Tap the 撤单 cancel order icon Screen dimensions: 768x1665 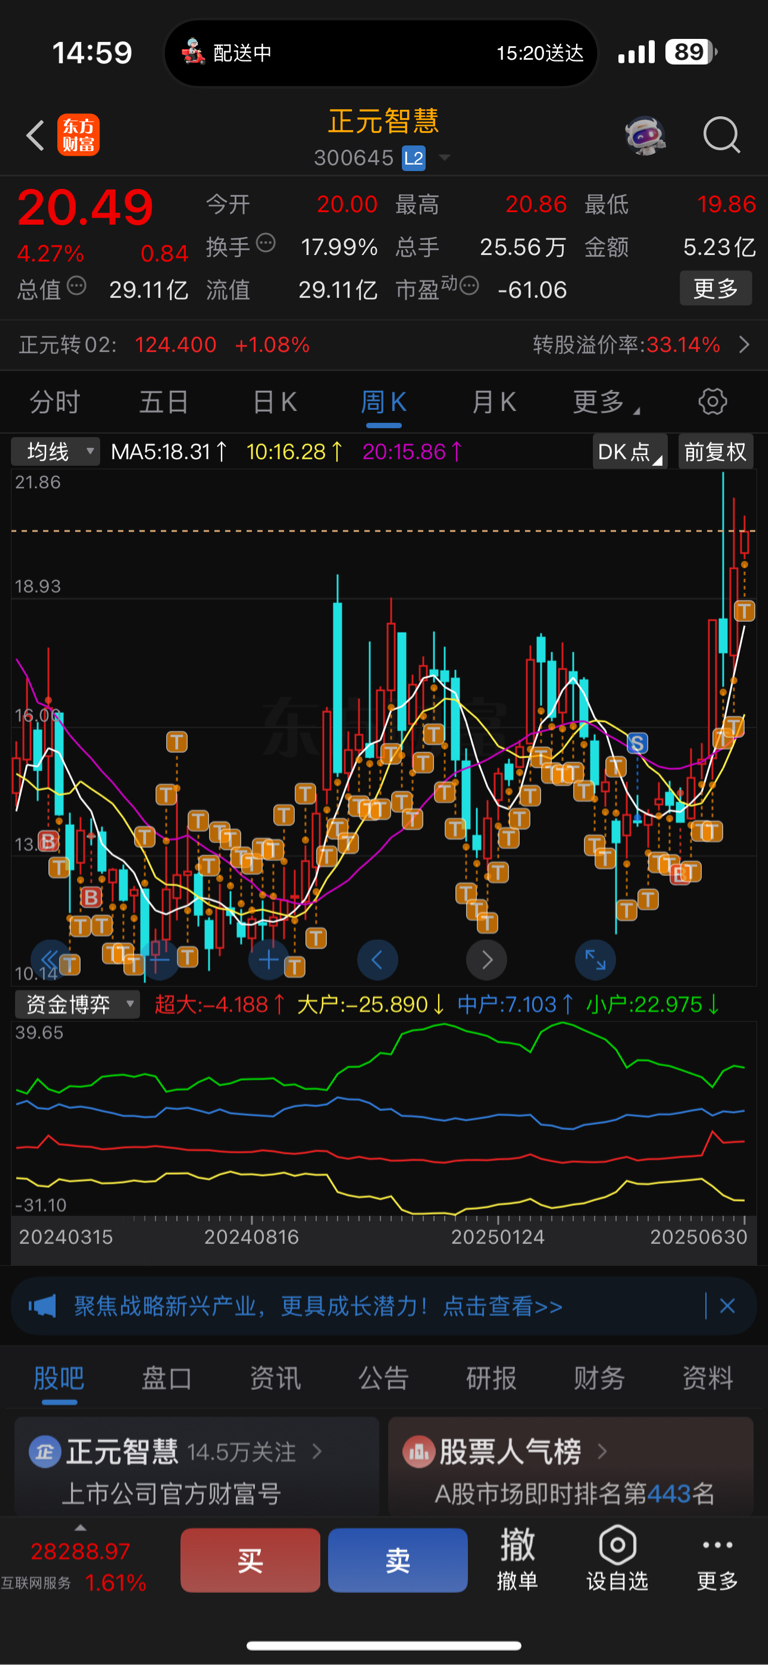click(x=517, y=1558)
